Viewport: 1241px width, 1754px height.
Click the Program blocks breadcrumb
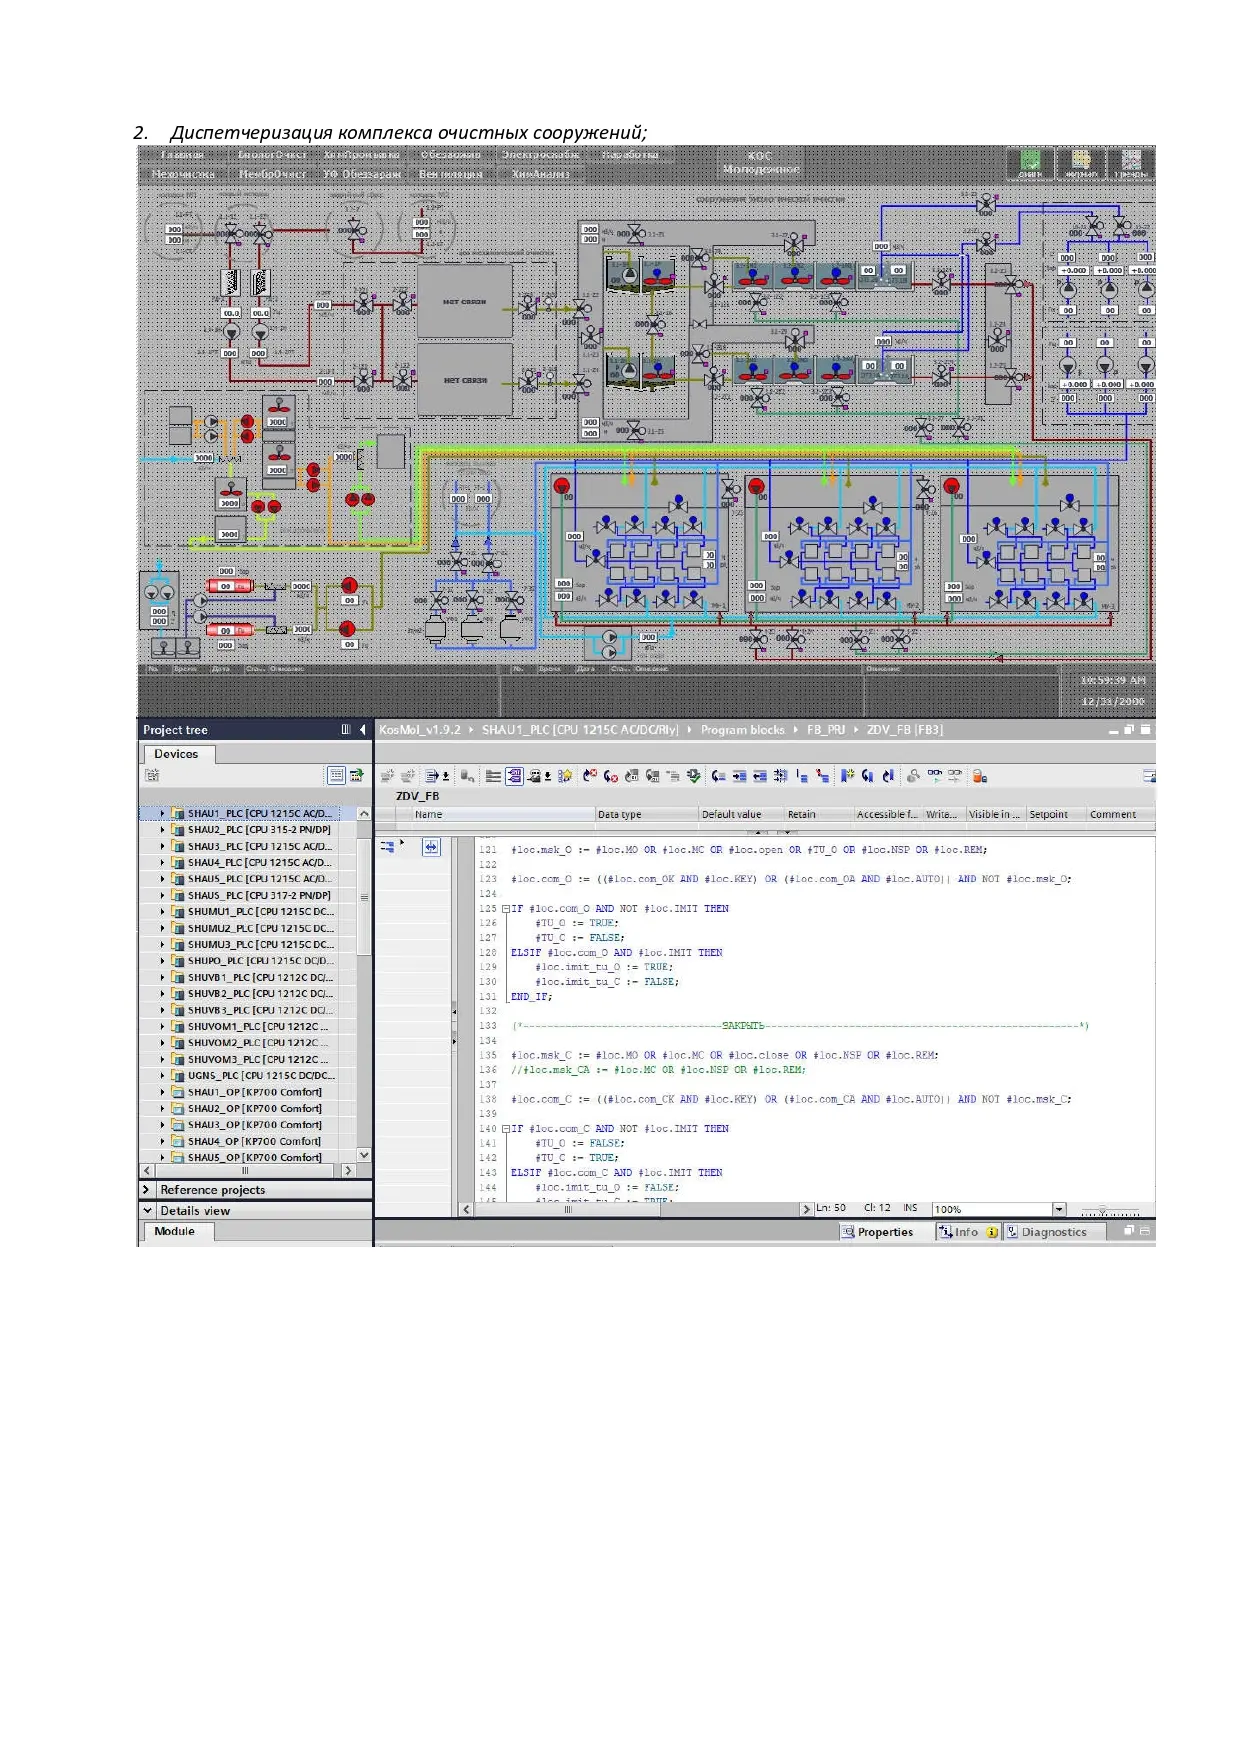click(x=743, y=730)
